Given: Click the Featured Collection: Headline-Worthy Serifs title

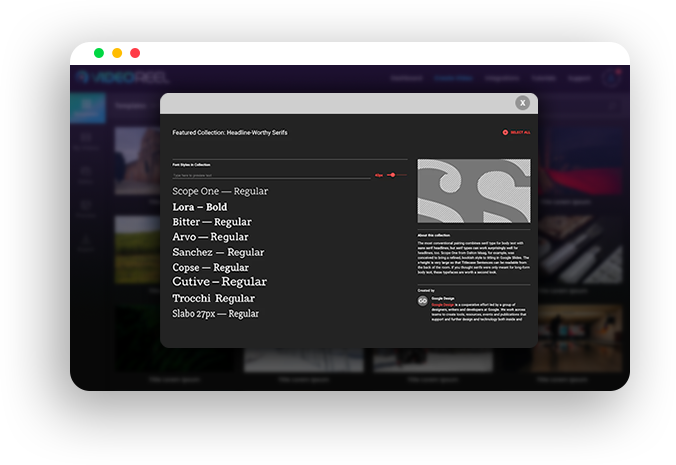Looking at the screenshot, I should (x=230, y=132).
